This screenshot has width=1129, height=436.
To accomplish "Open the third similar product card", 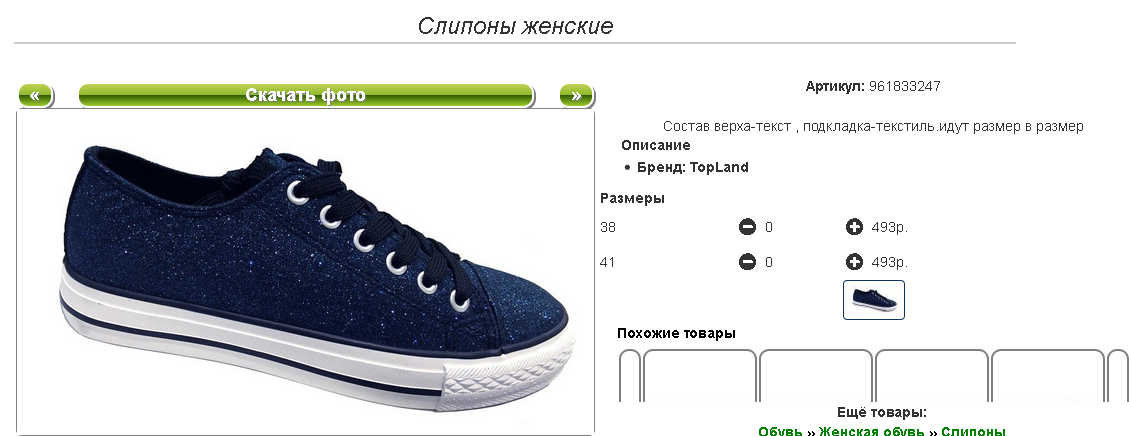I will 932,376.
